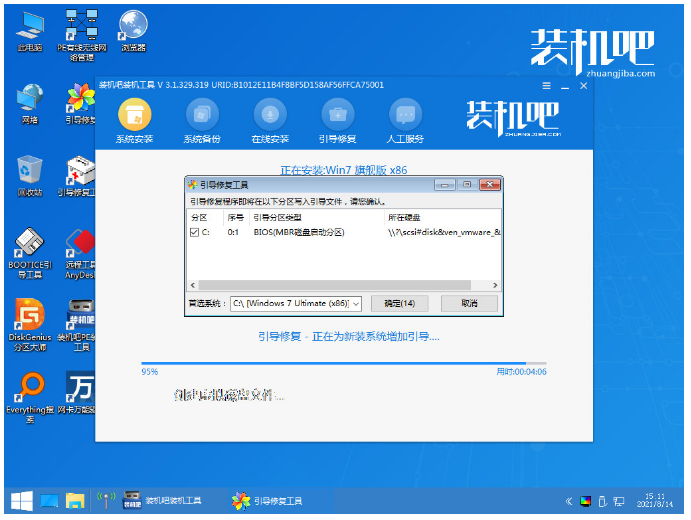The height and width of the screenshot is (520, 691).
Task: Click the 人工服务 support icon
Action: tap(405, 113)
